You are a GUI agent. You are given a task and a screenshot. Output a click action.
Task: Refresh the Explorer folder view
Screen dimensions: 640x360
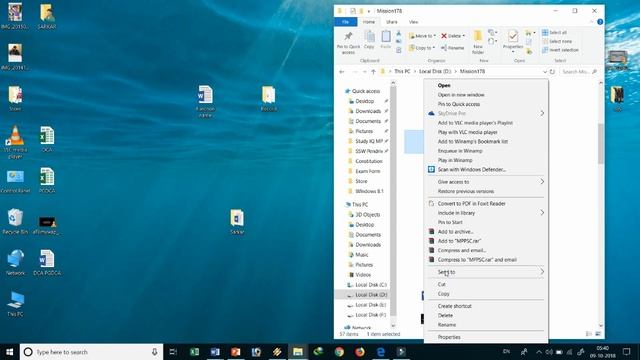tap(552, 71)
